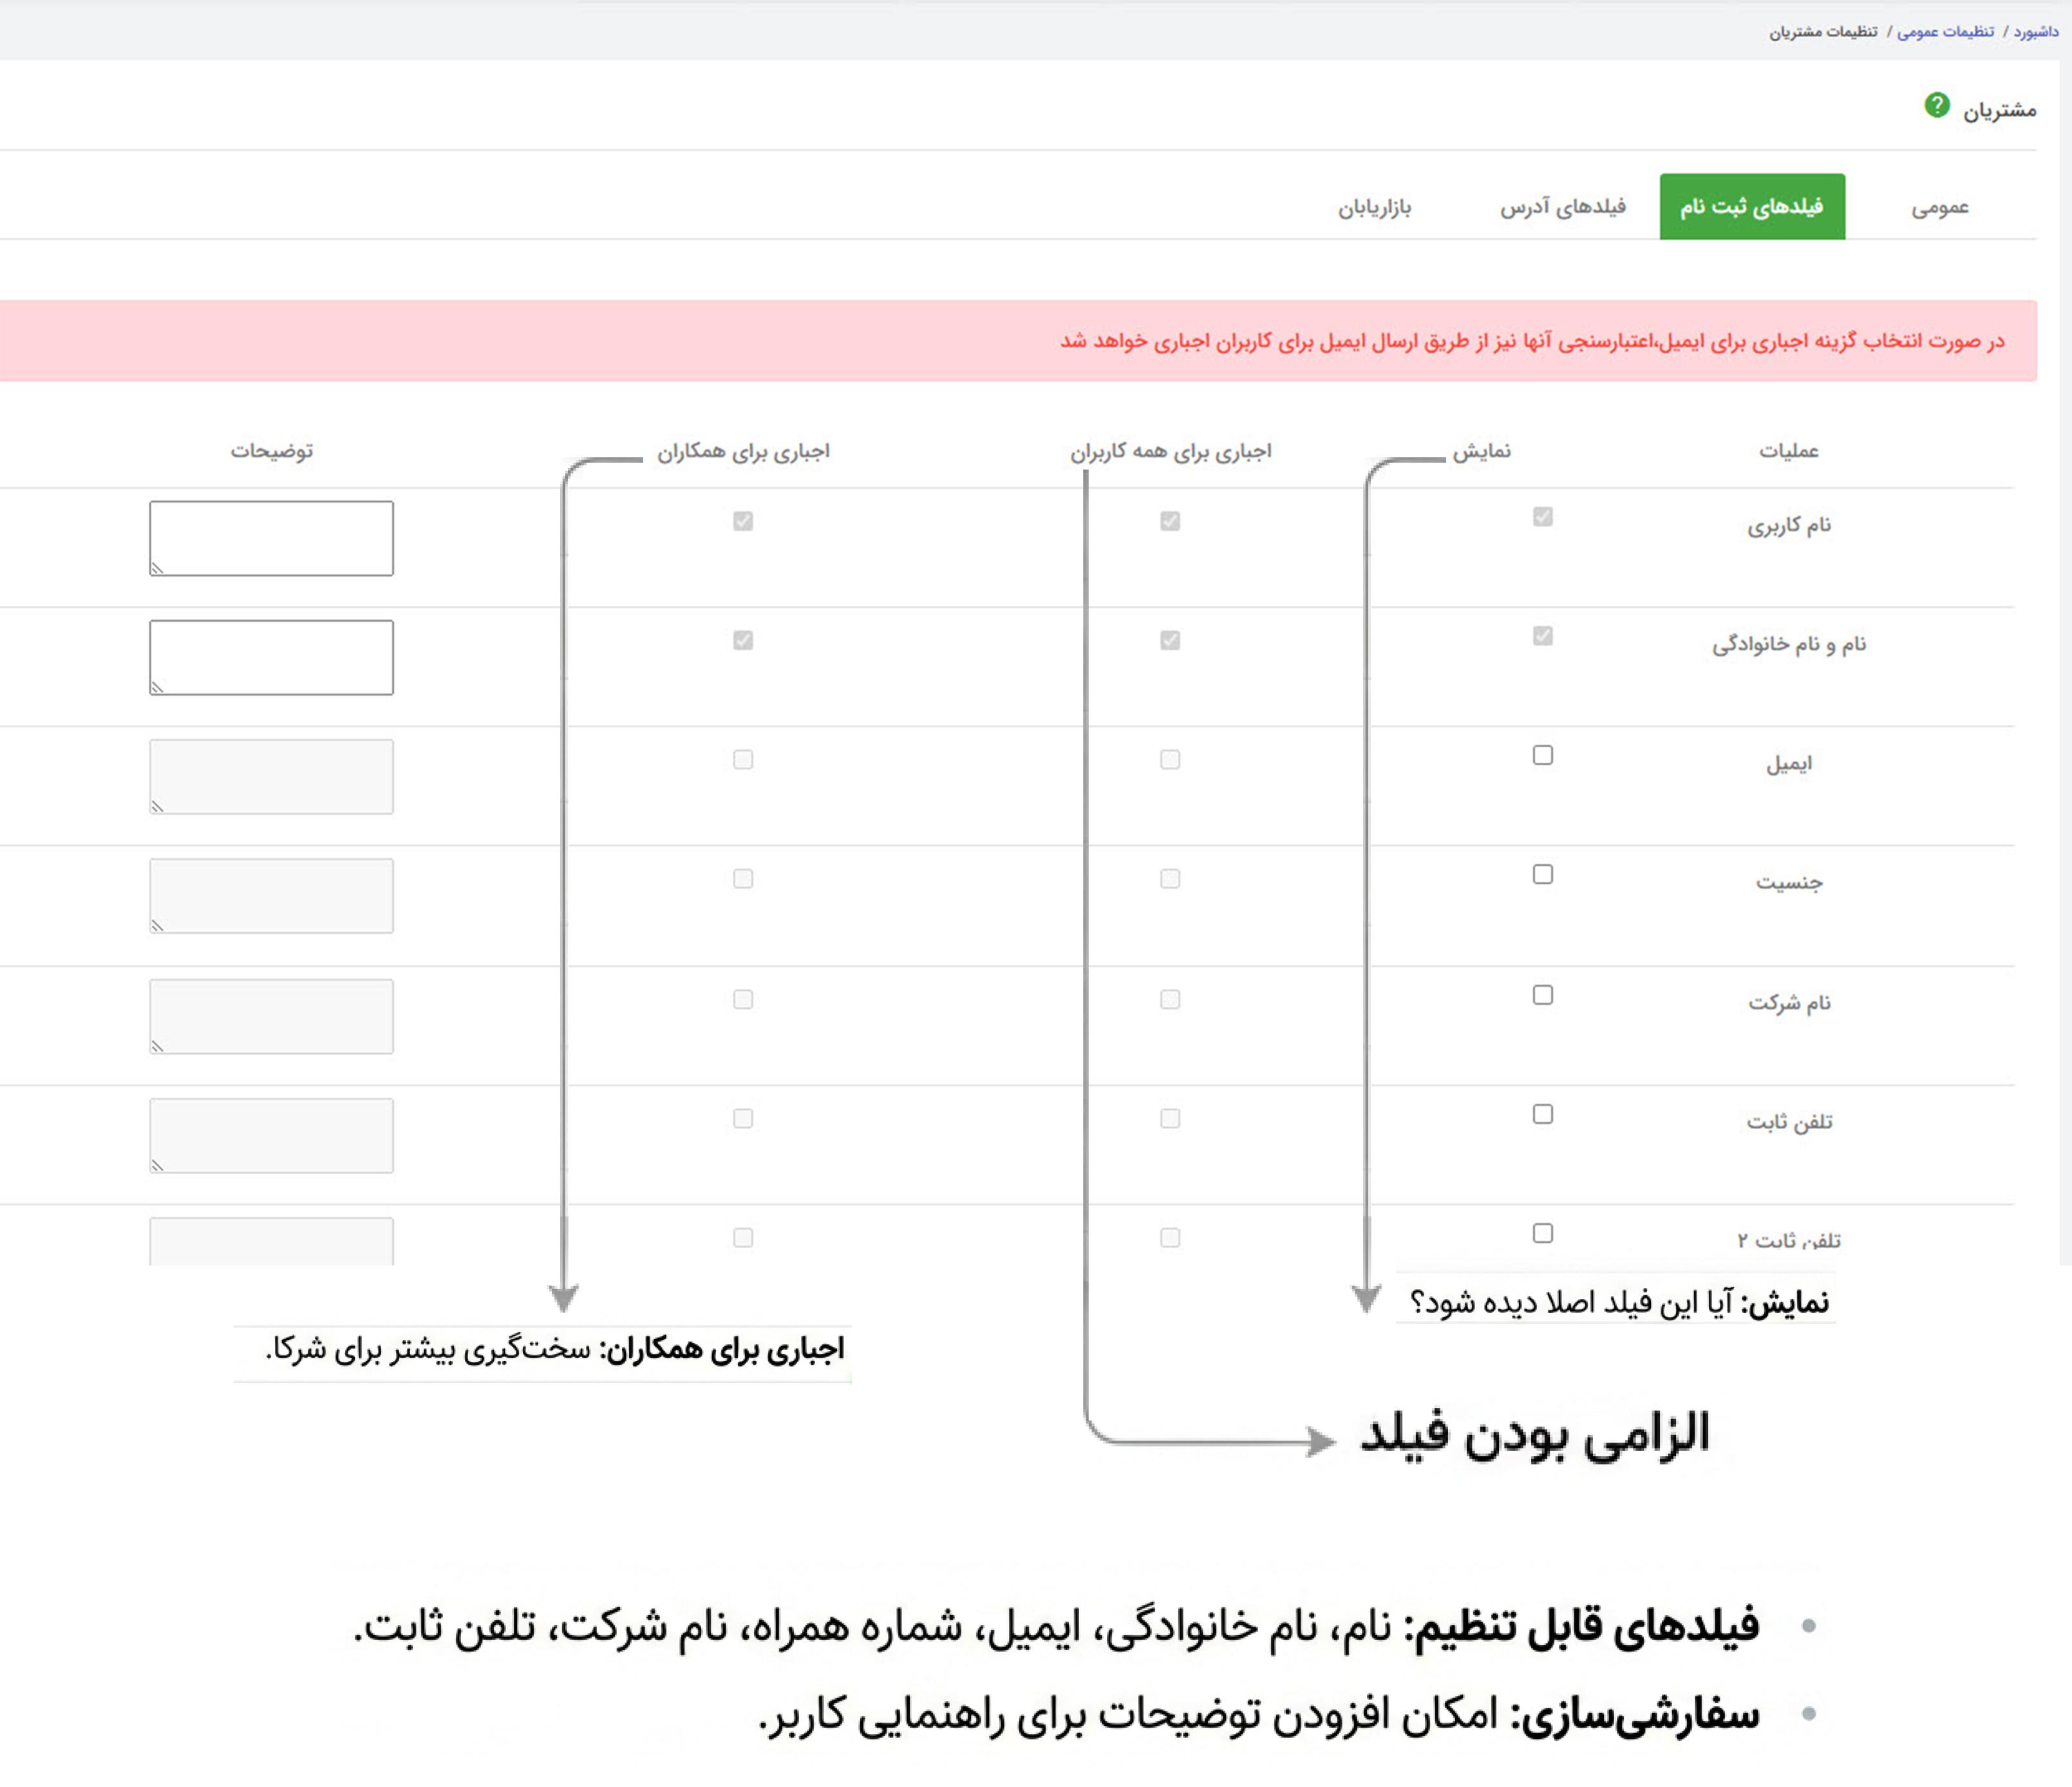Click اجباری برای همه کاربران for نام و نام خانوادگی

[x=1170, y=640]
